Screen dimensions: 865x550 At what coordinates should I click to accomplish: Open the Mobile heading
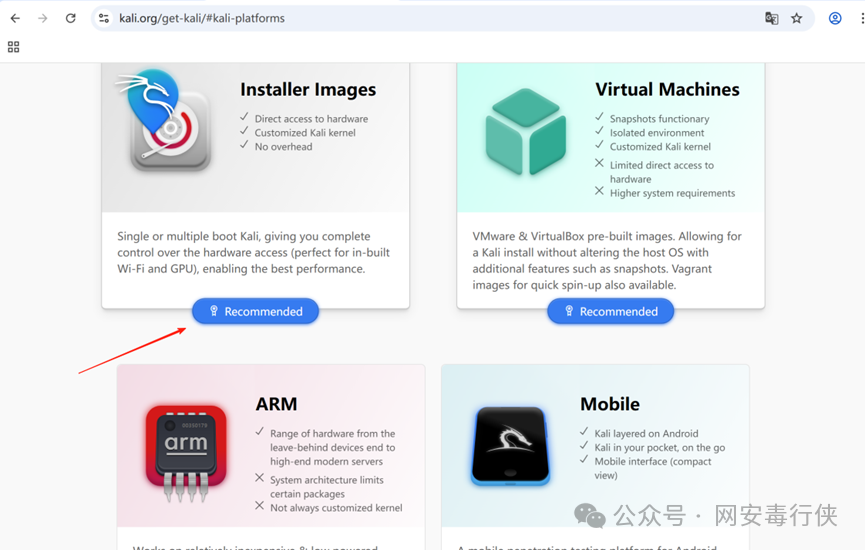coord(610,404)
